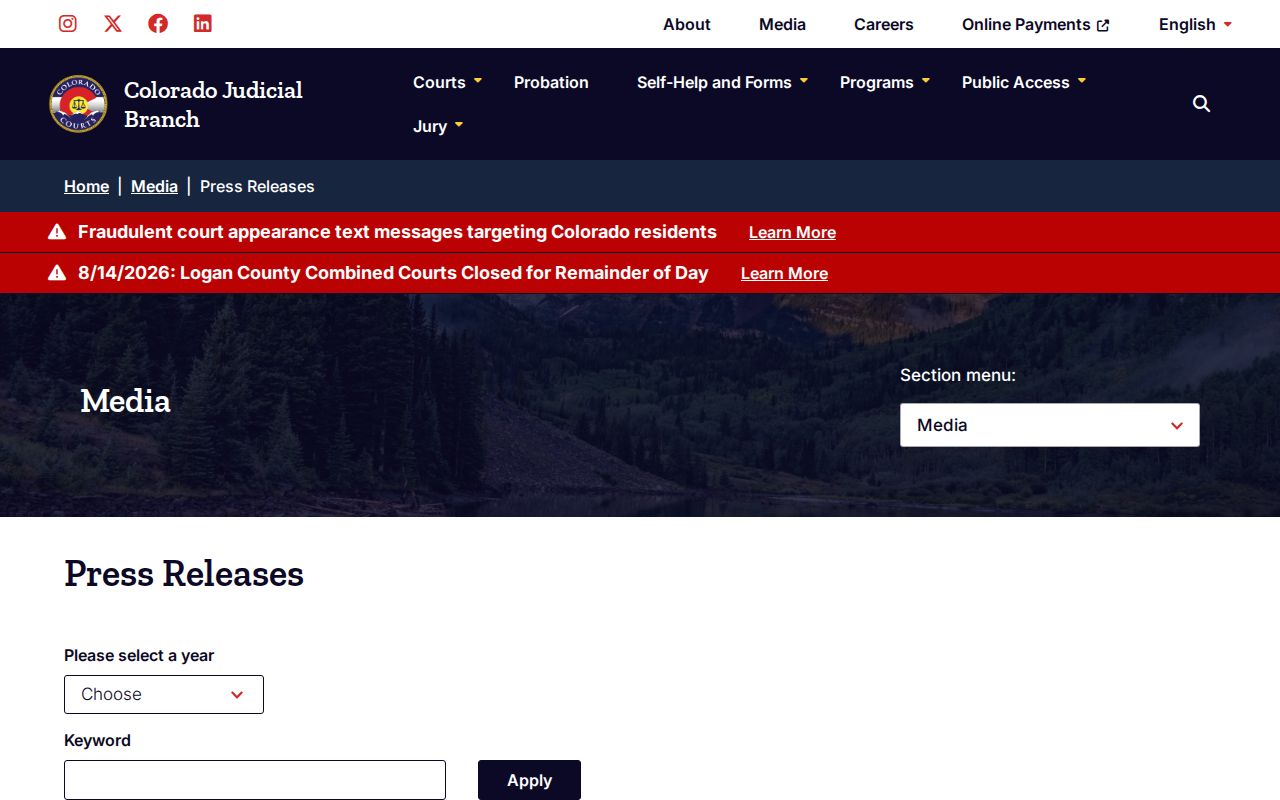Click the Home breadcrumb link

point(87,186)
